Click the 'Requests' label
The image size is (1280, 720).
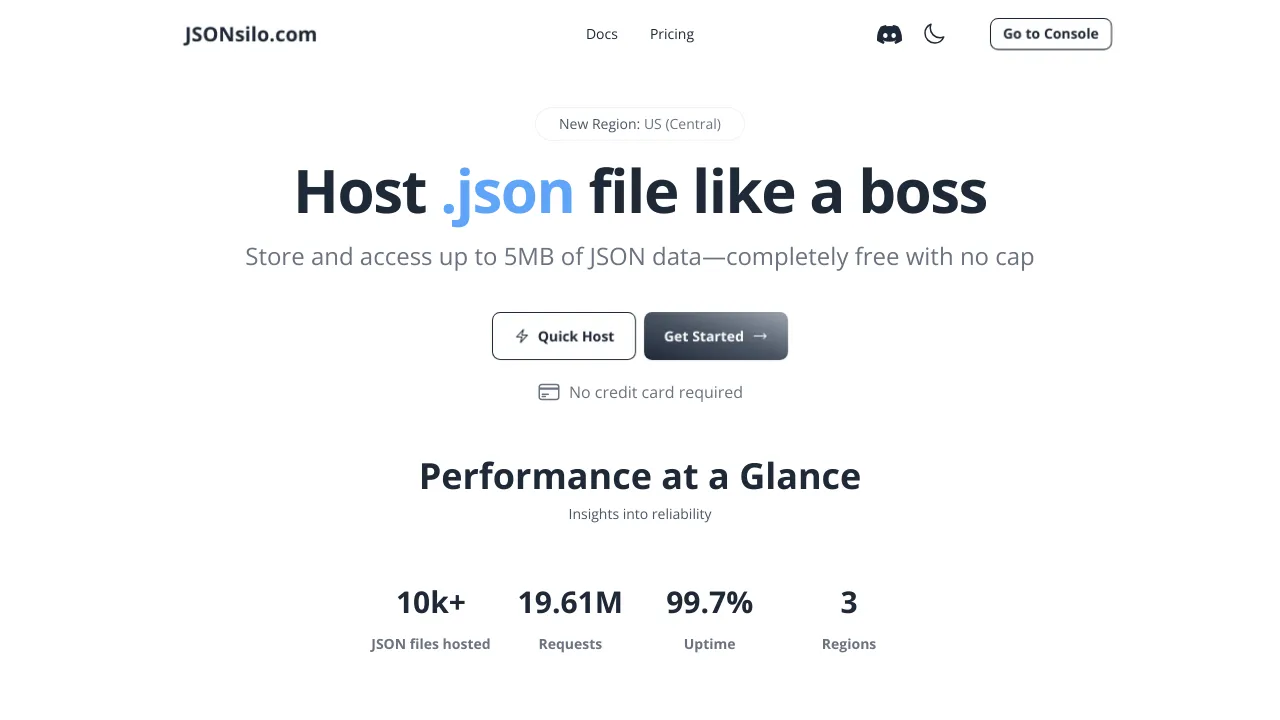tap(570, 644)
